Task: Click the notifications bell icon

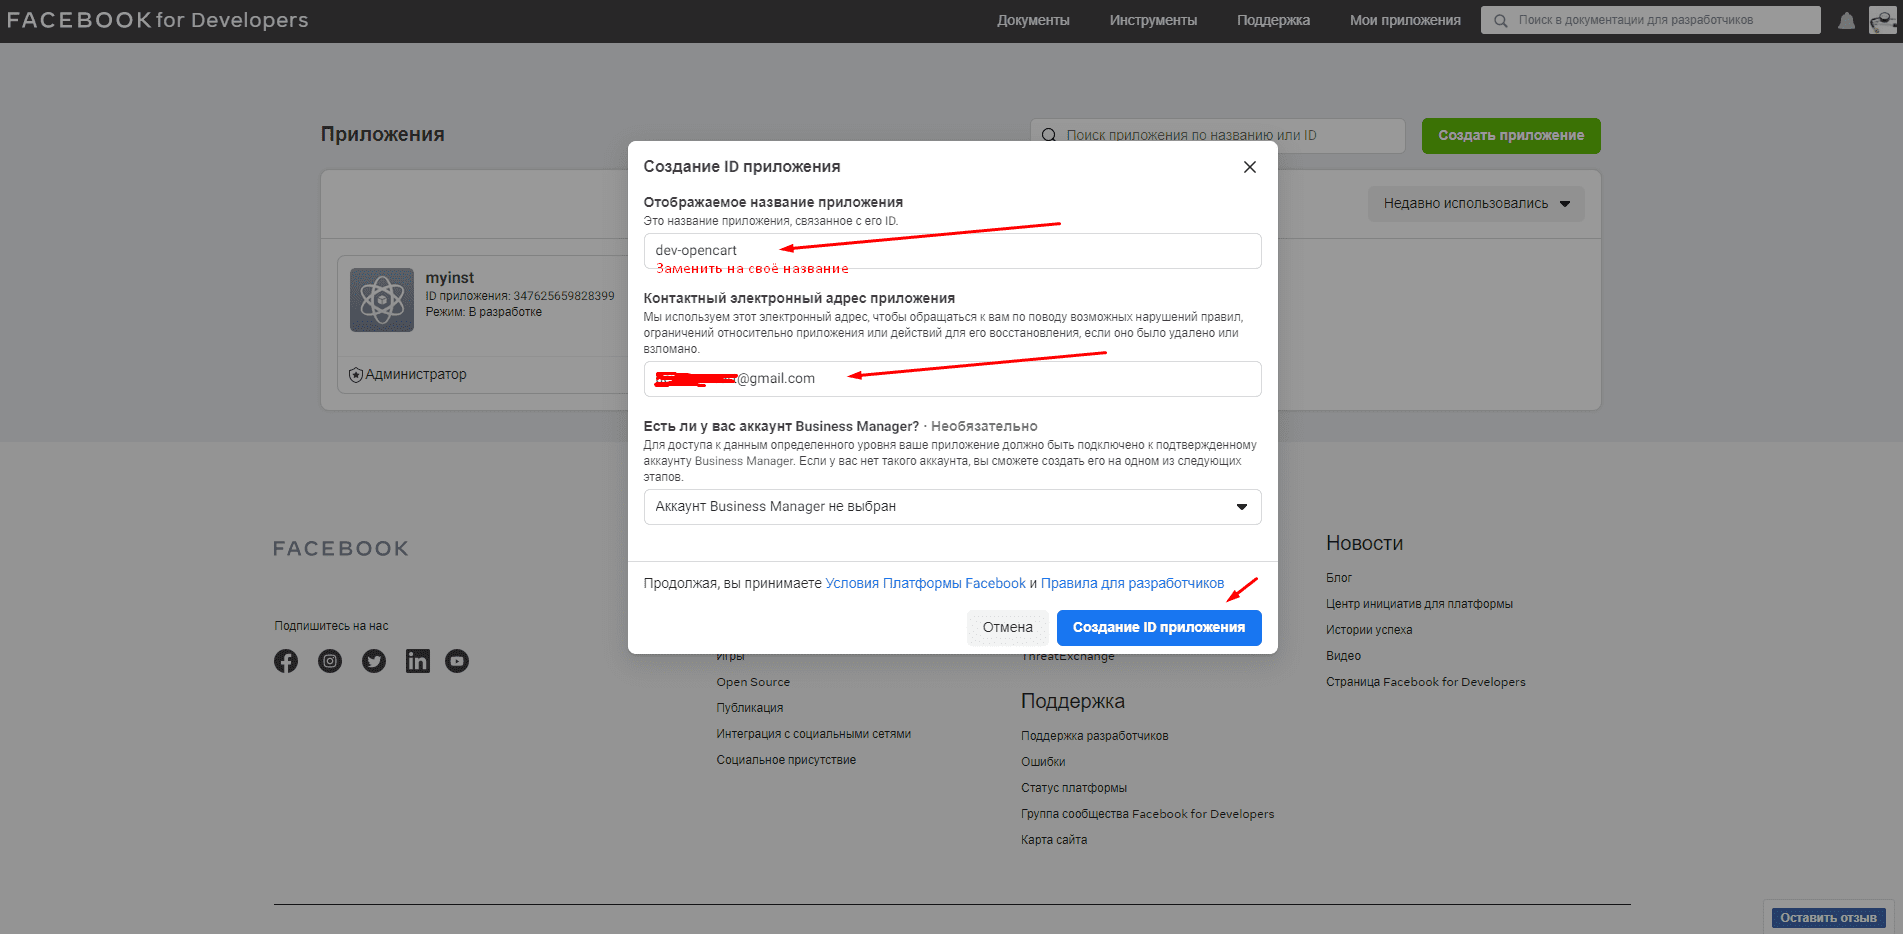Action: 1846,21
